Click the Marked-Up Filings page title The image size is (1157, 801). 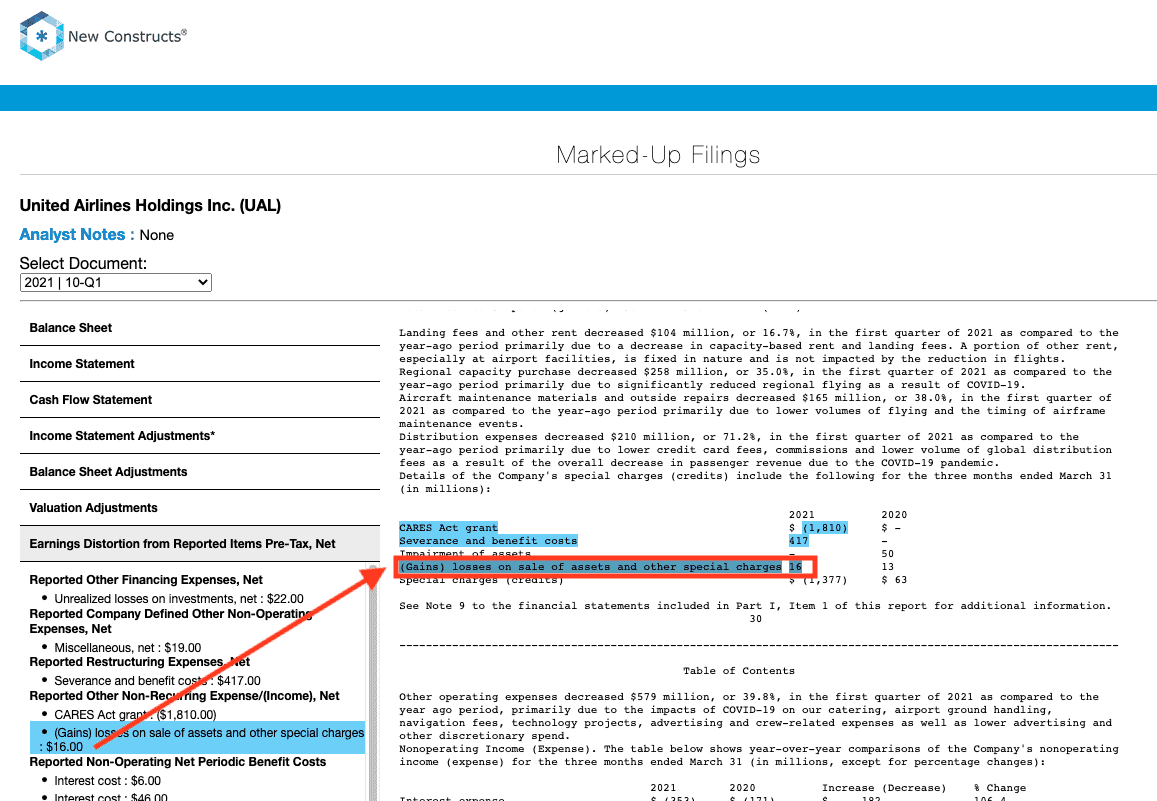(658, 155)
